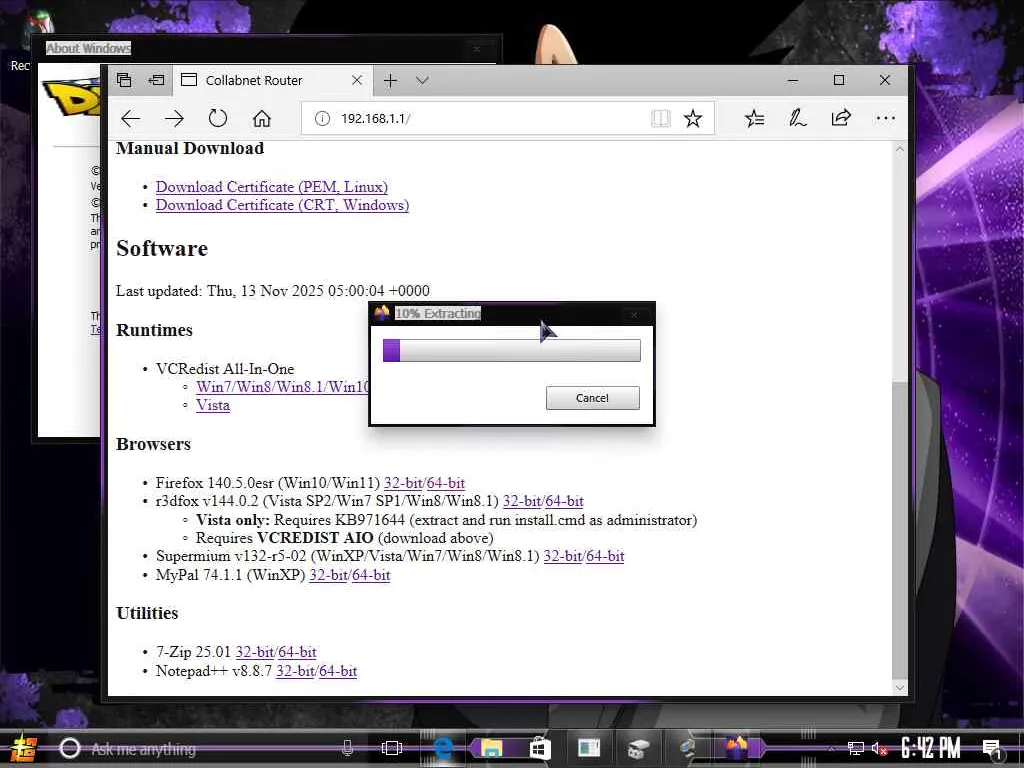
Task: Click the page vertical scrollbar thumb
Action: pyautogui.click(x=899, y=529)
